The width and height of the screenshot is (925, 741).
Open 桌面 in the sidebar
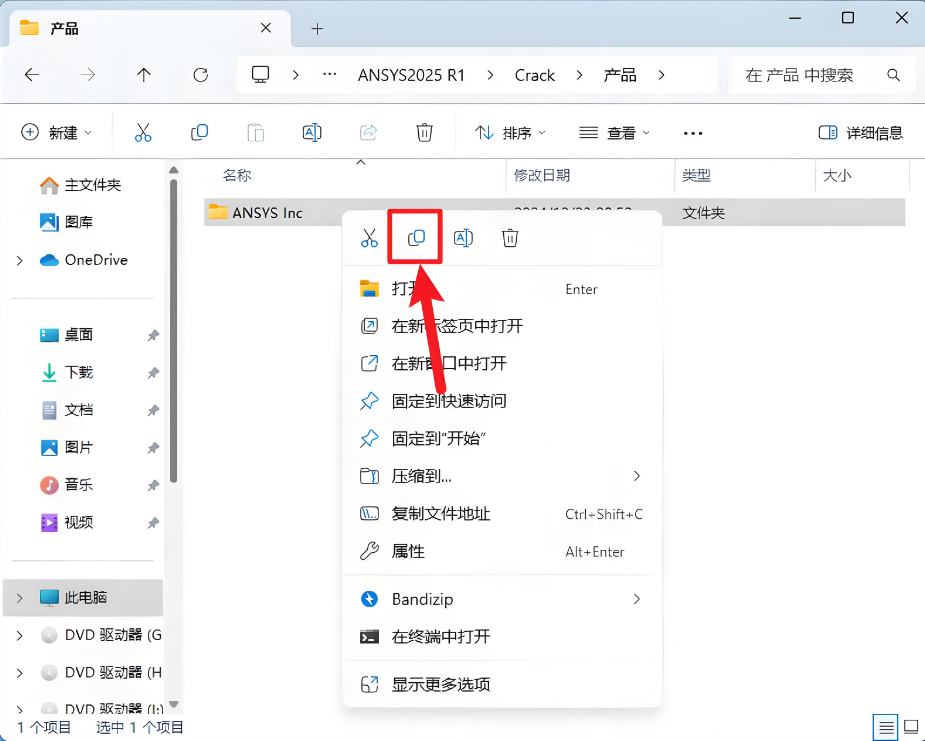pyautogui.click(x=67, y=335)
